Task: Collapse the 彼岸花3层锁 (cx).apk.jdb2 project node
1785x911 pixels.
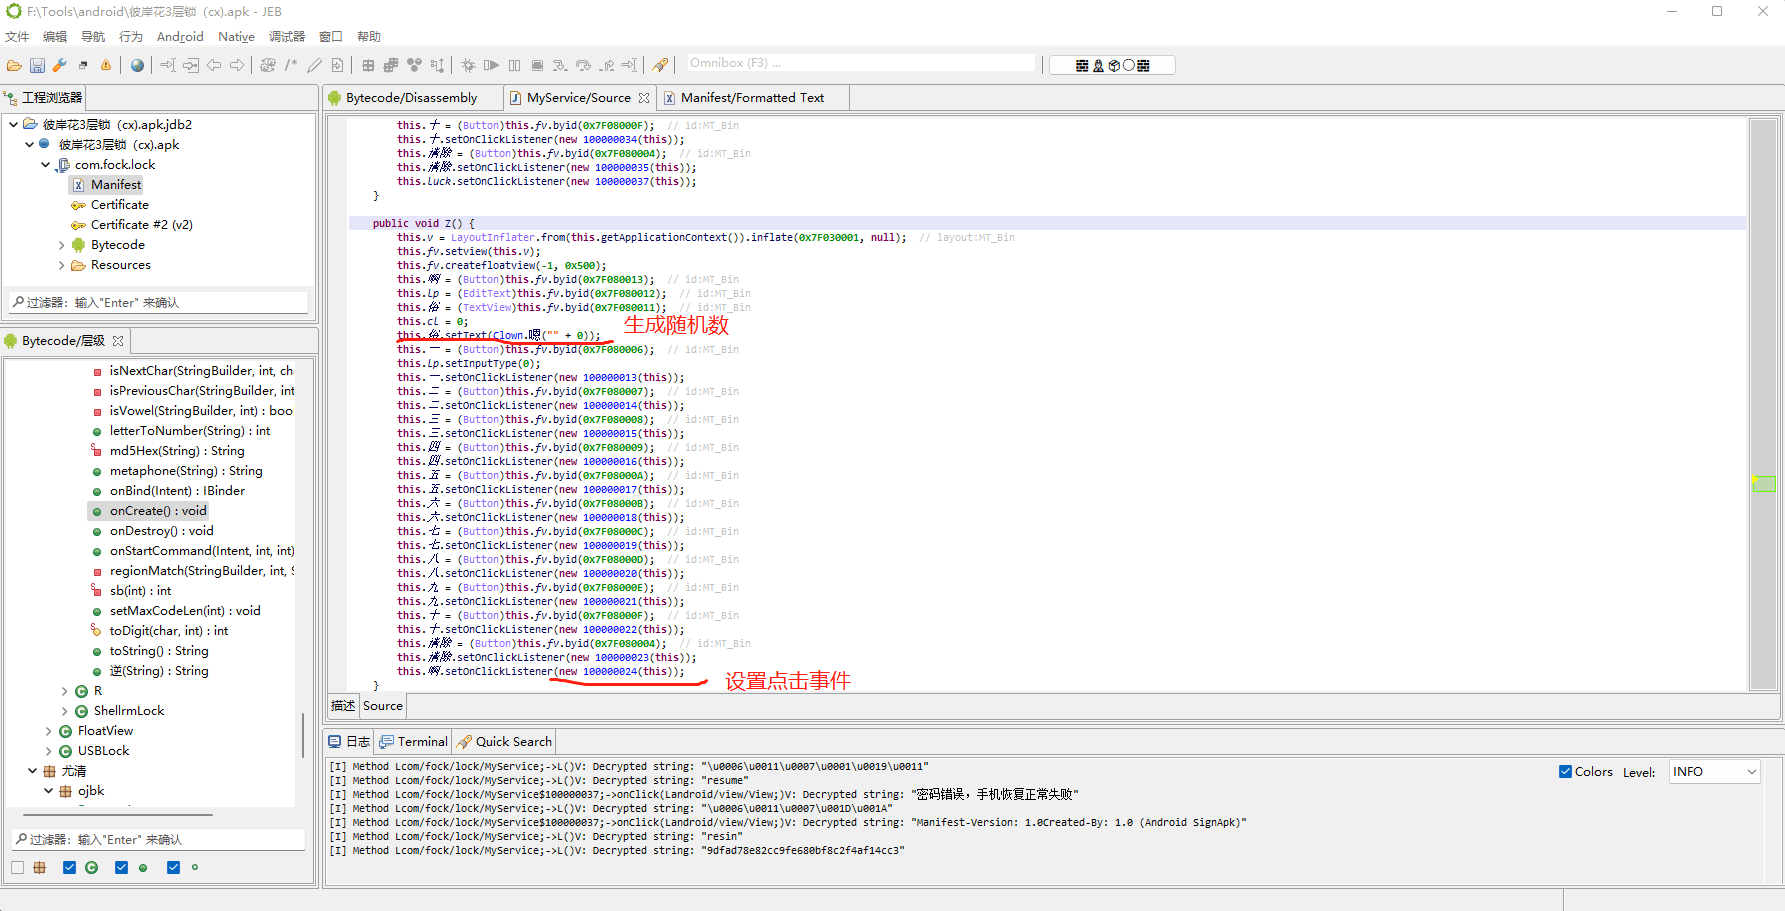Action: 13,124
